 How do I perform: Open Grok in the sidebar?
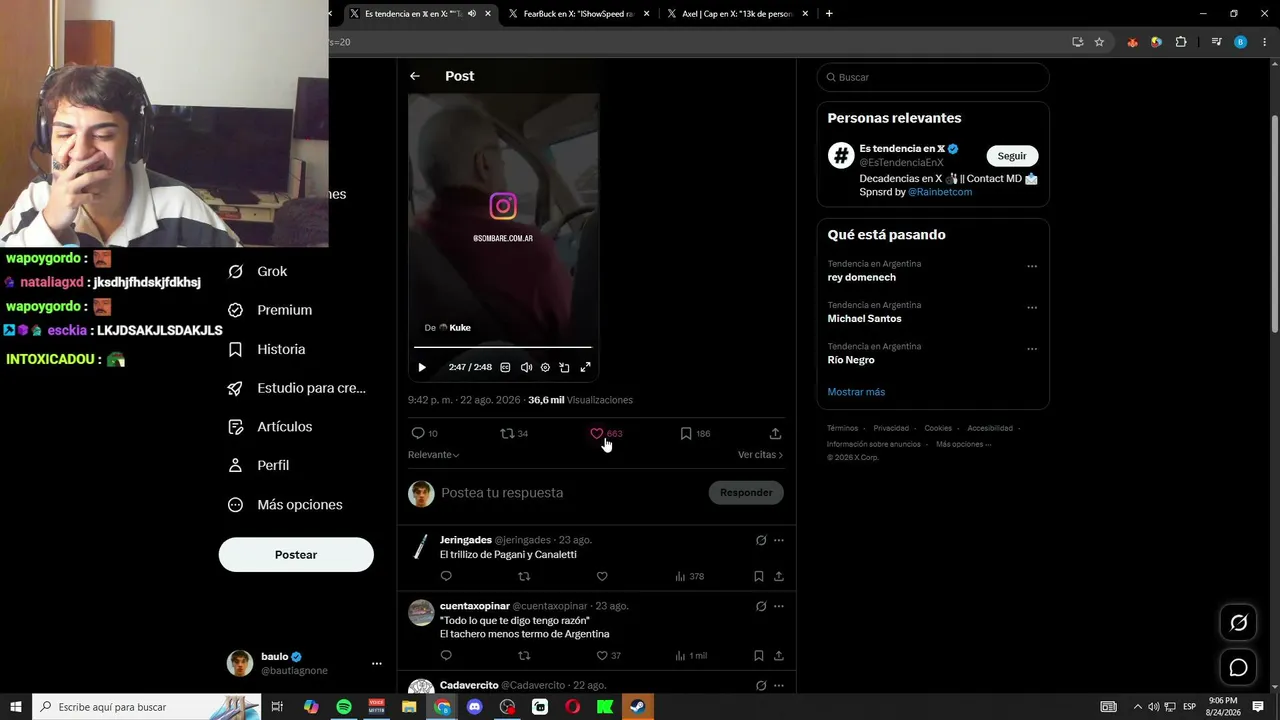pyautogui.click(x=258, y=271)
